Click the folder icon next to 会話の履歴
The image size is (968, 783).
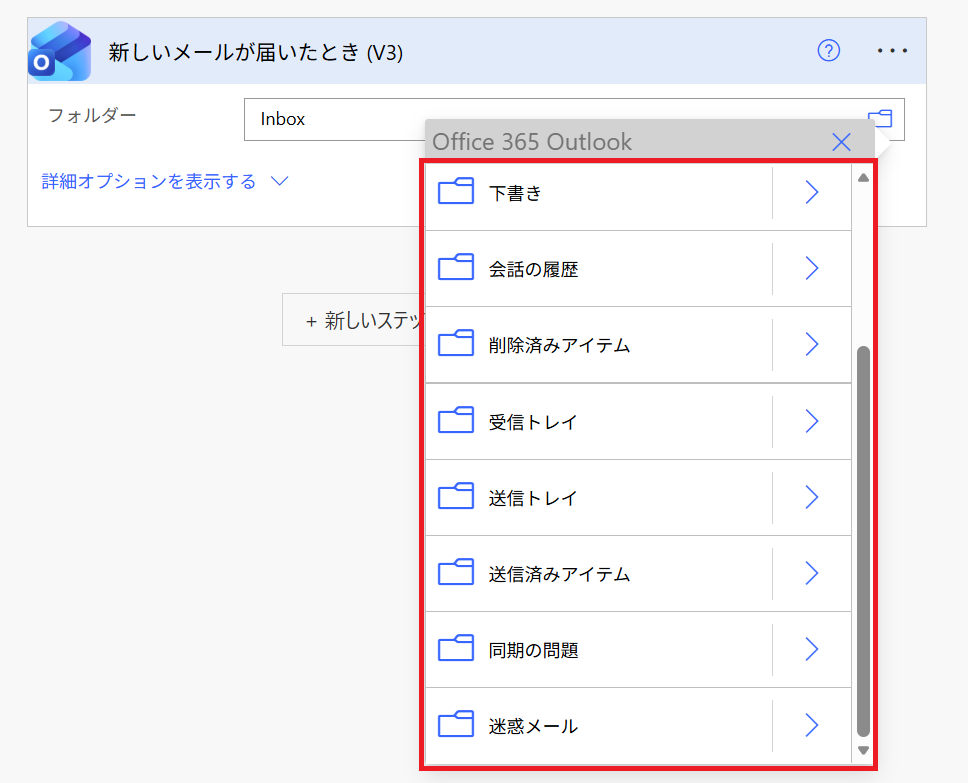tap(456, 267)
